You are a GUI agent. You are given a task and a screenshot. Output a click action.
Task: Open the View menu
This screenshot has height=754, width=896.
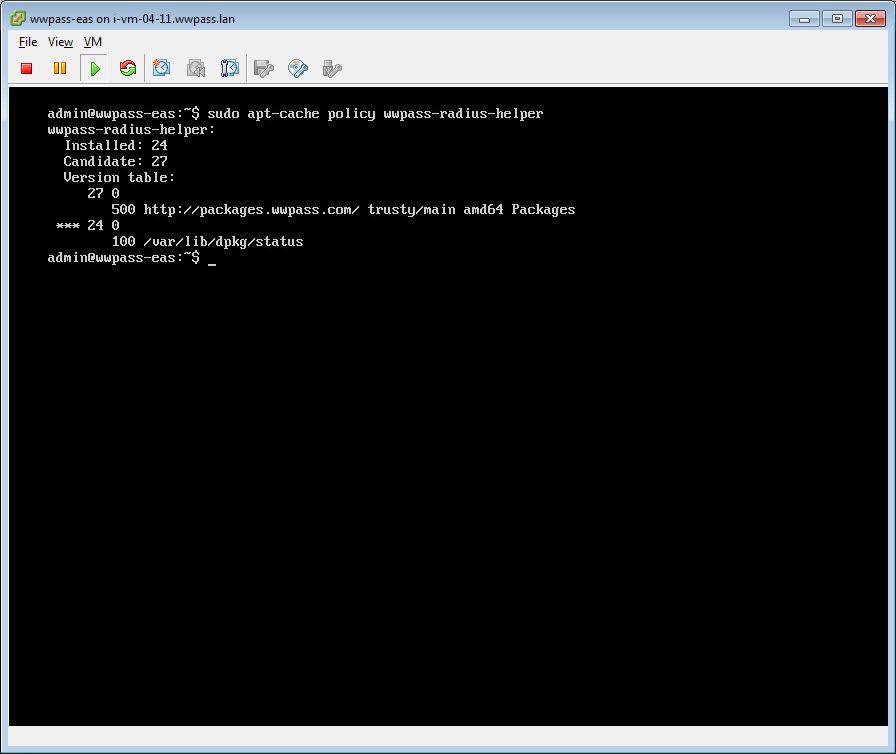point(59,42)
